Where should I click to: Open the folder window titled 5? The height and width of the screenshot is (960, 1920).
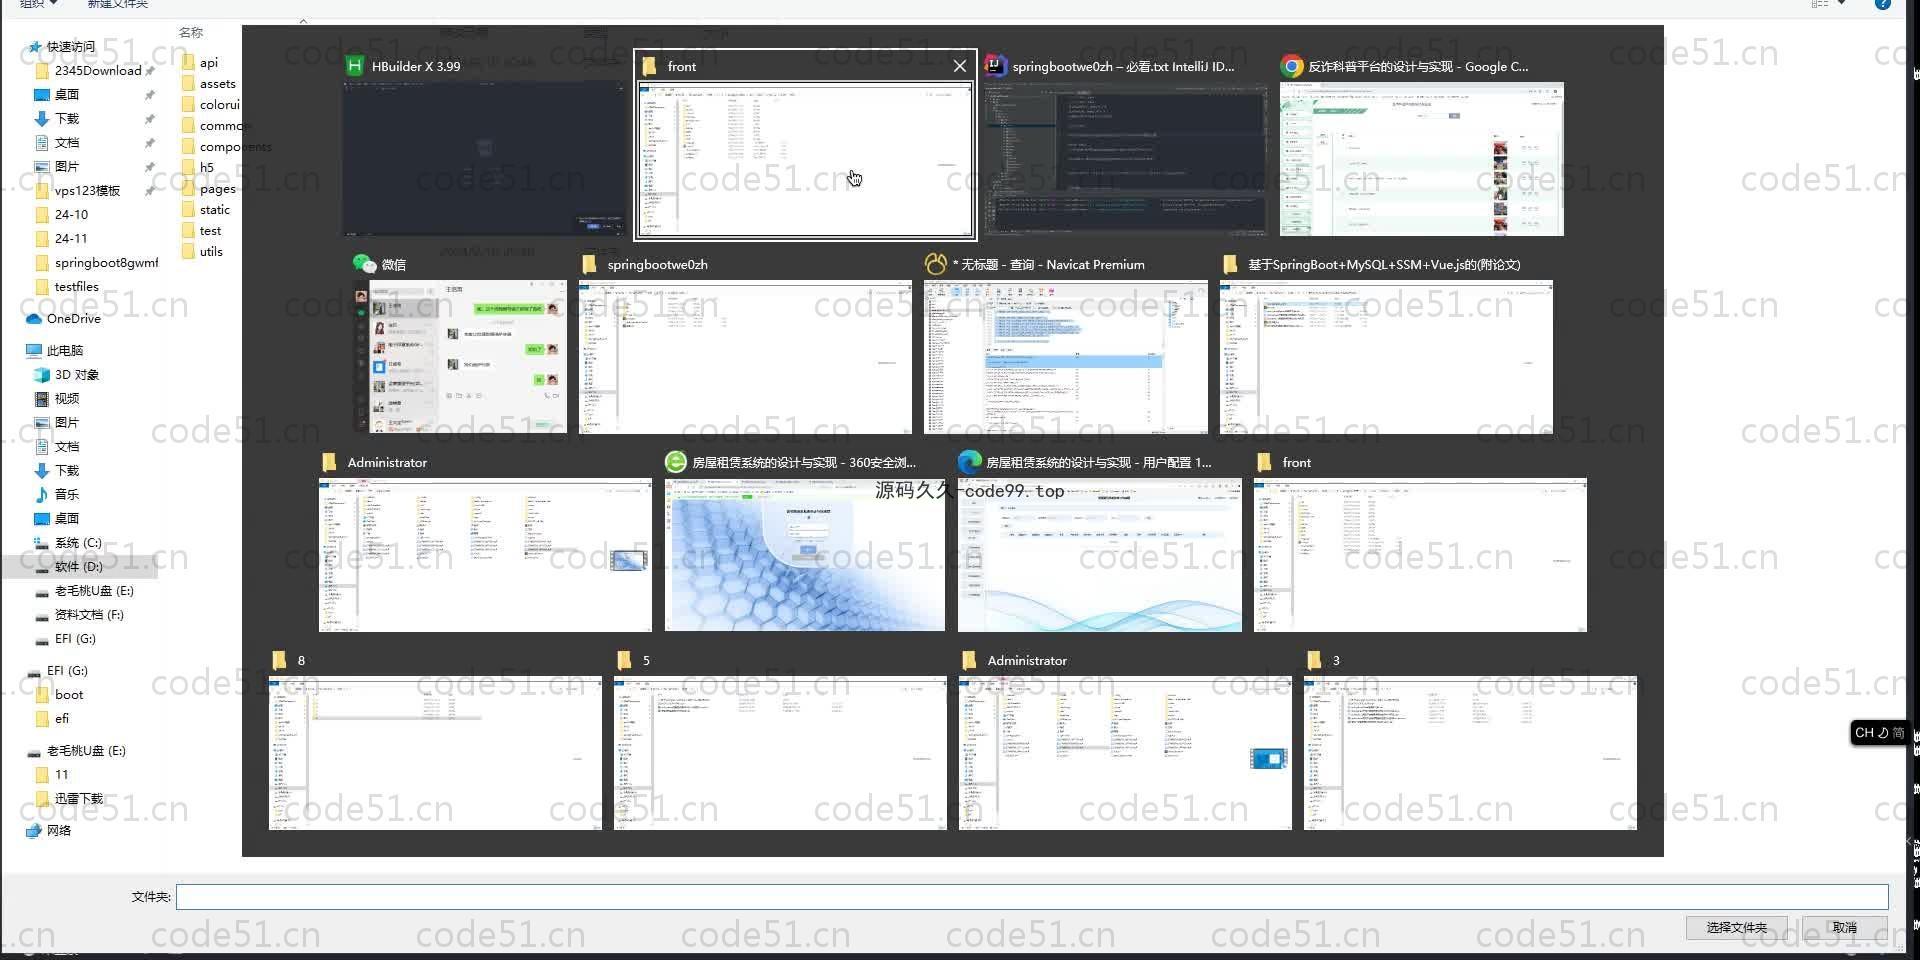click(x=780, y=753)
